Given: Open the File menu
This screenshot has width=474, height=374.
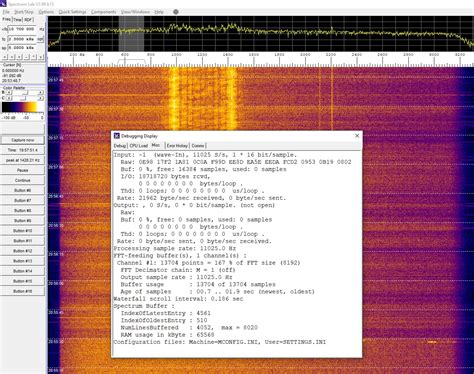Looking at the screenshot, I should pyautogui.click(x=6, y=12).
